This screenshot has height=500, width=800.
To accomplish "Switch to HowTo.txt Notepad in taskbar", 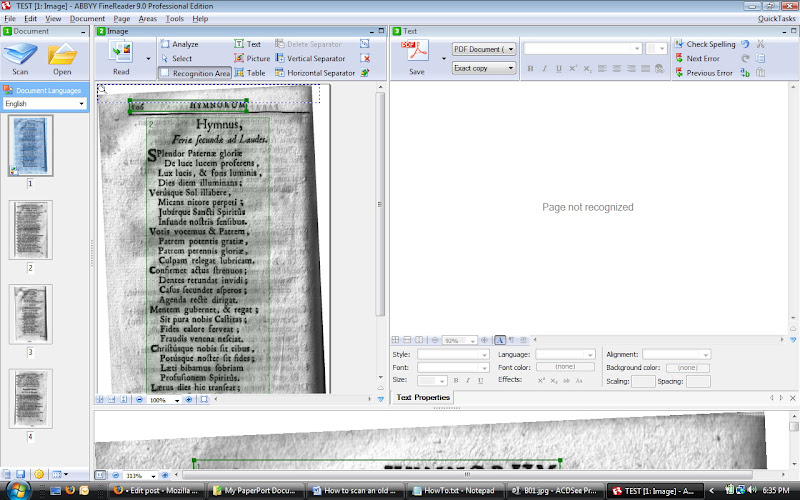I will 454,491.
